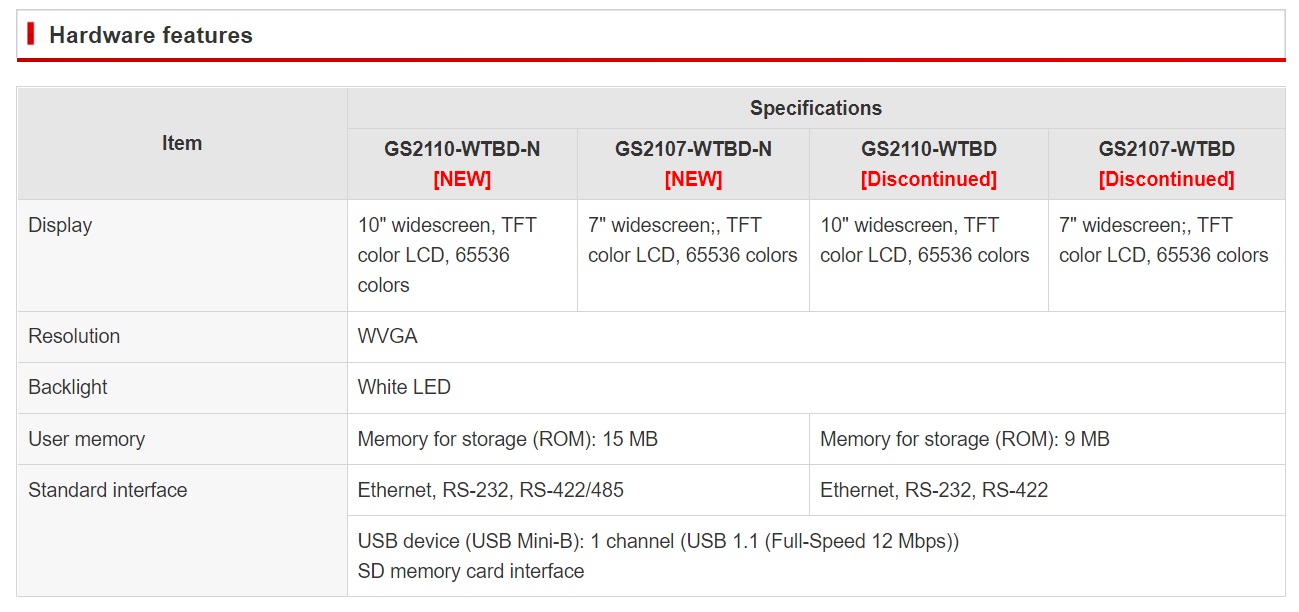Screen dimensions: 1299x612
Task: Click the Backlight row label
Action: (68, 387)
